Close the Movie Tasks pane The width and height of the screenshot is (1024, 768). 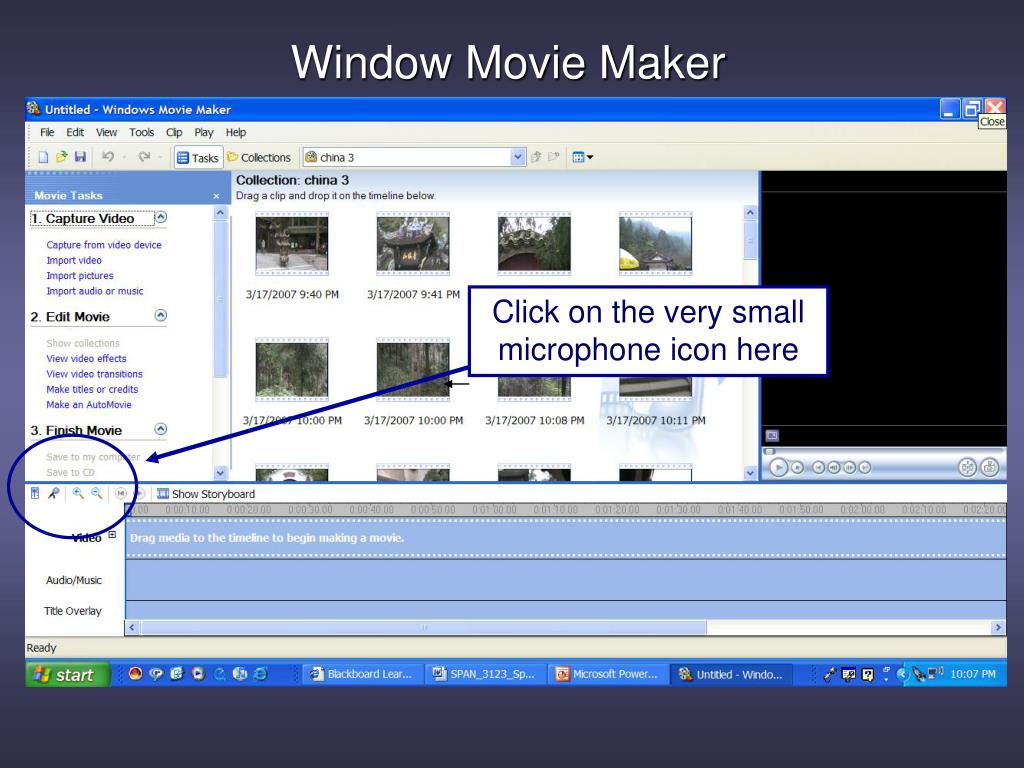tap(216, 196)
